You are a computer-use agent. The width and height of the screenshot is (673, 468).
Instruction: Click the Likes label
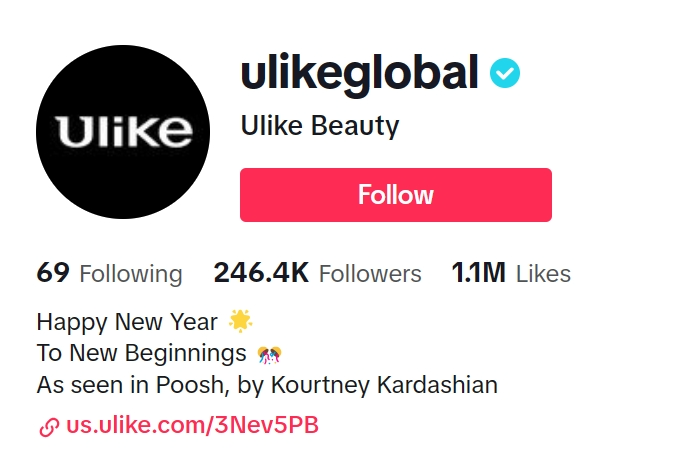tap(543, 274)
